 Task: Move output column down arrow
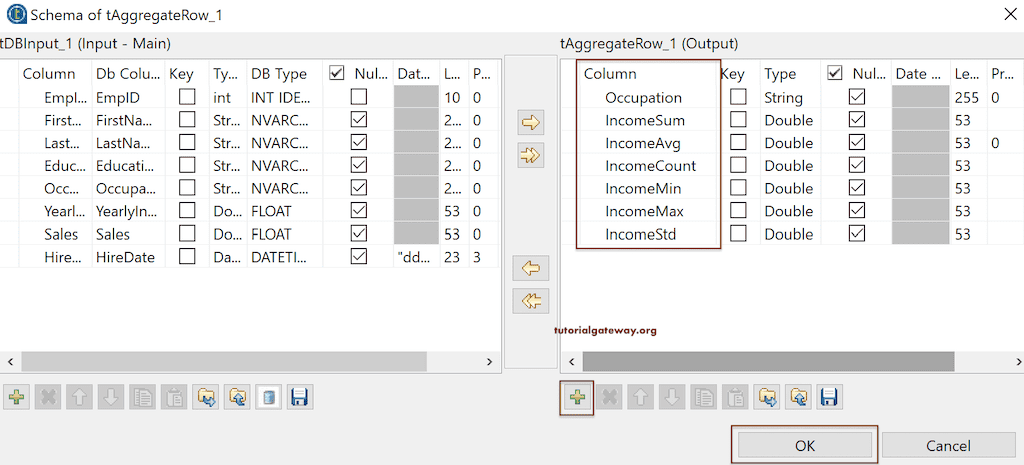(x=672, y=396)
